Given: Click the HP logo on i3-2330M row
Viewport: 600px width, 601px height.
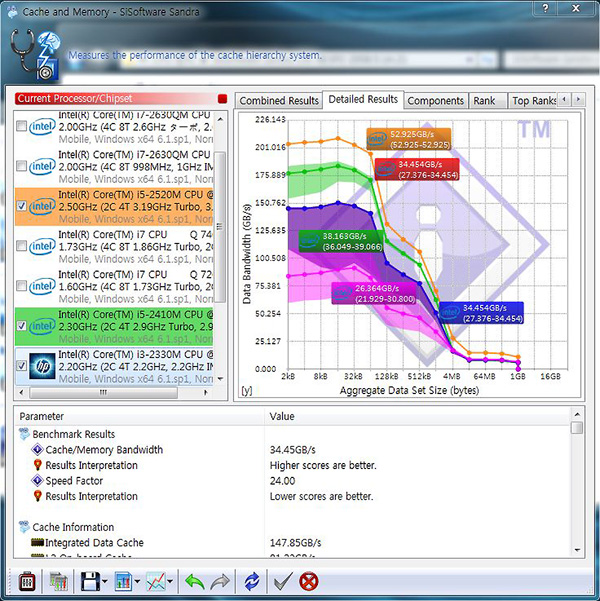Looking at the screenshot, I should (42, 366).
